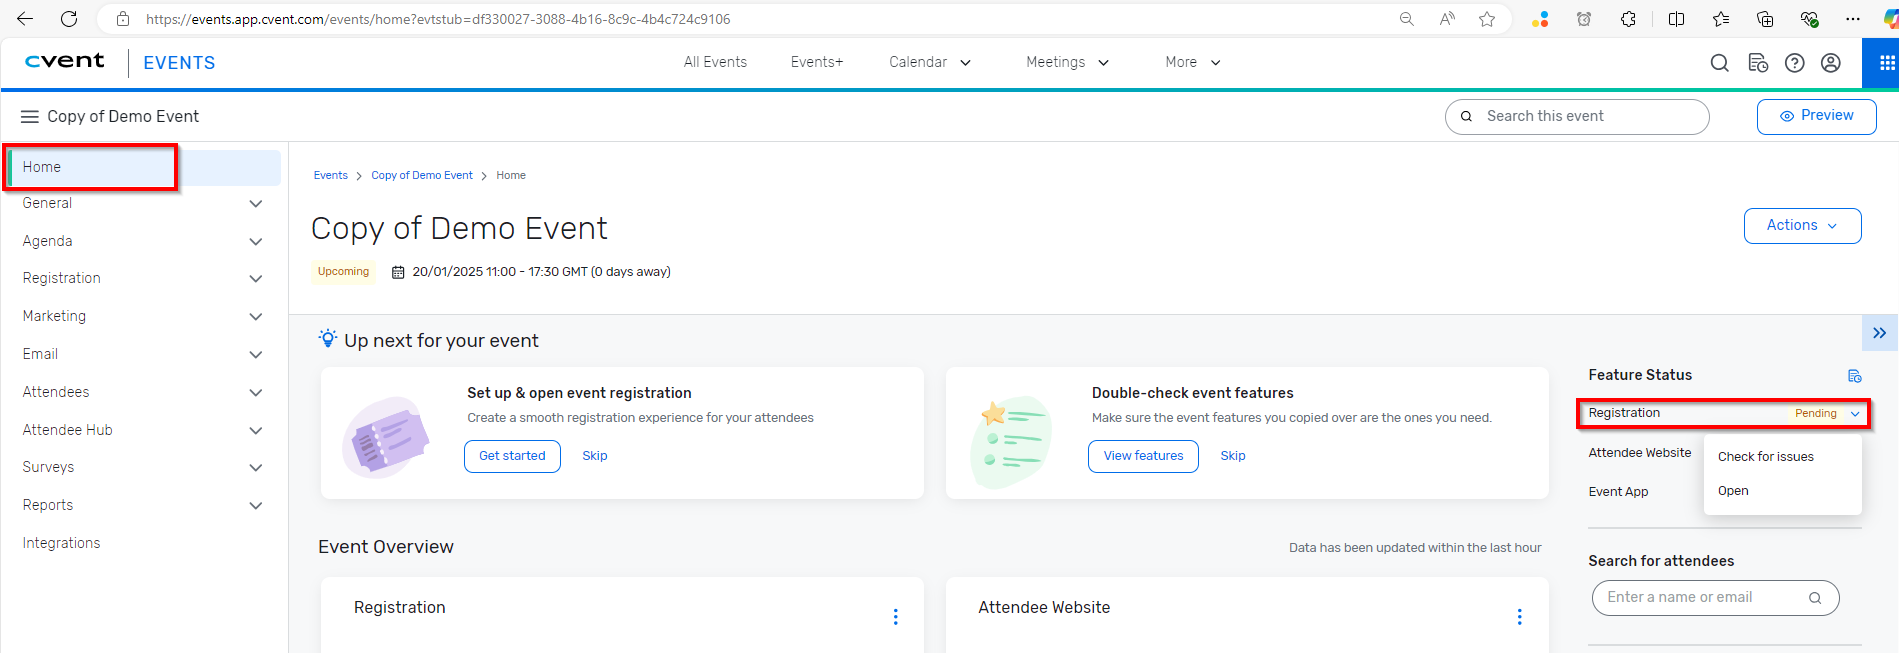Click the browser back arrow
The height and width of the screenshot is (653, 1899).
point(25,19)
